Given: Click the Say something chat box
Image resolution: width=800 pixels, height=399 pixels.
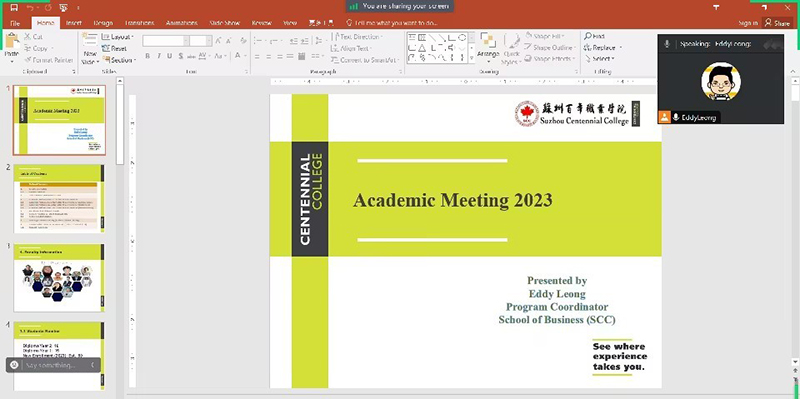Looking at the screenshot, I should coord(53,365).
